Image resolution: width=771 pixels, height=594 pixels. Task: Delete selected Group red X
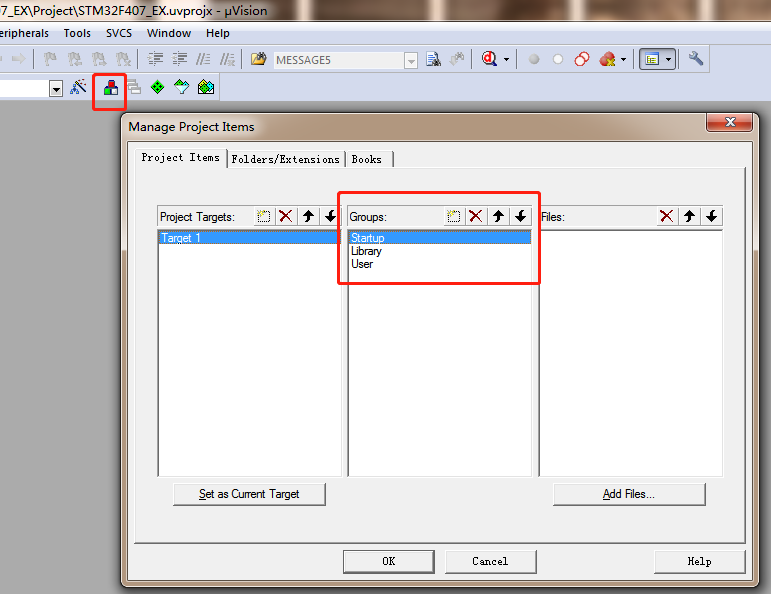coord(475,216)
